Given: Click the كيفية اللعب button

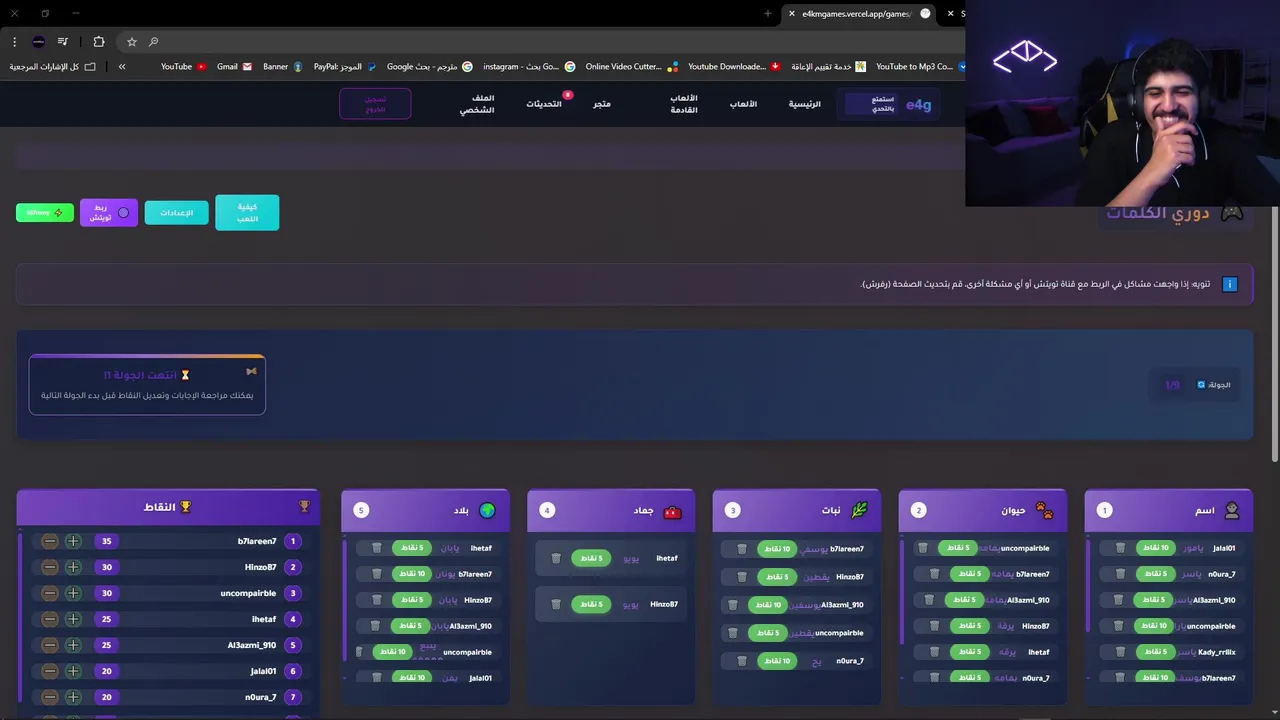Looking at the screenshot, I should click(x=247, y=213).
